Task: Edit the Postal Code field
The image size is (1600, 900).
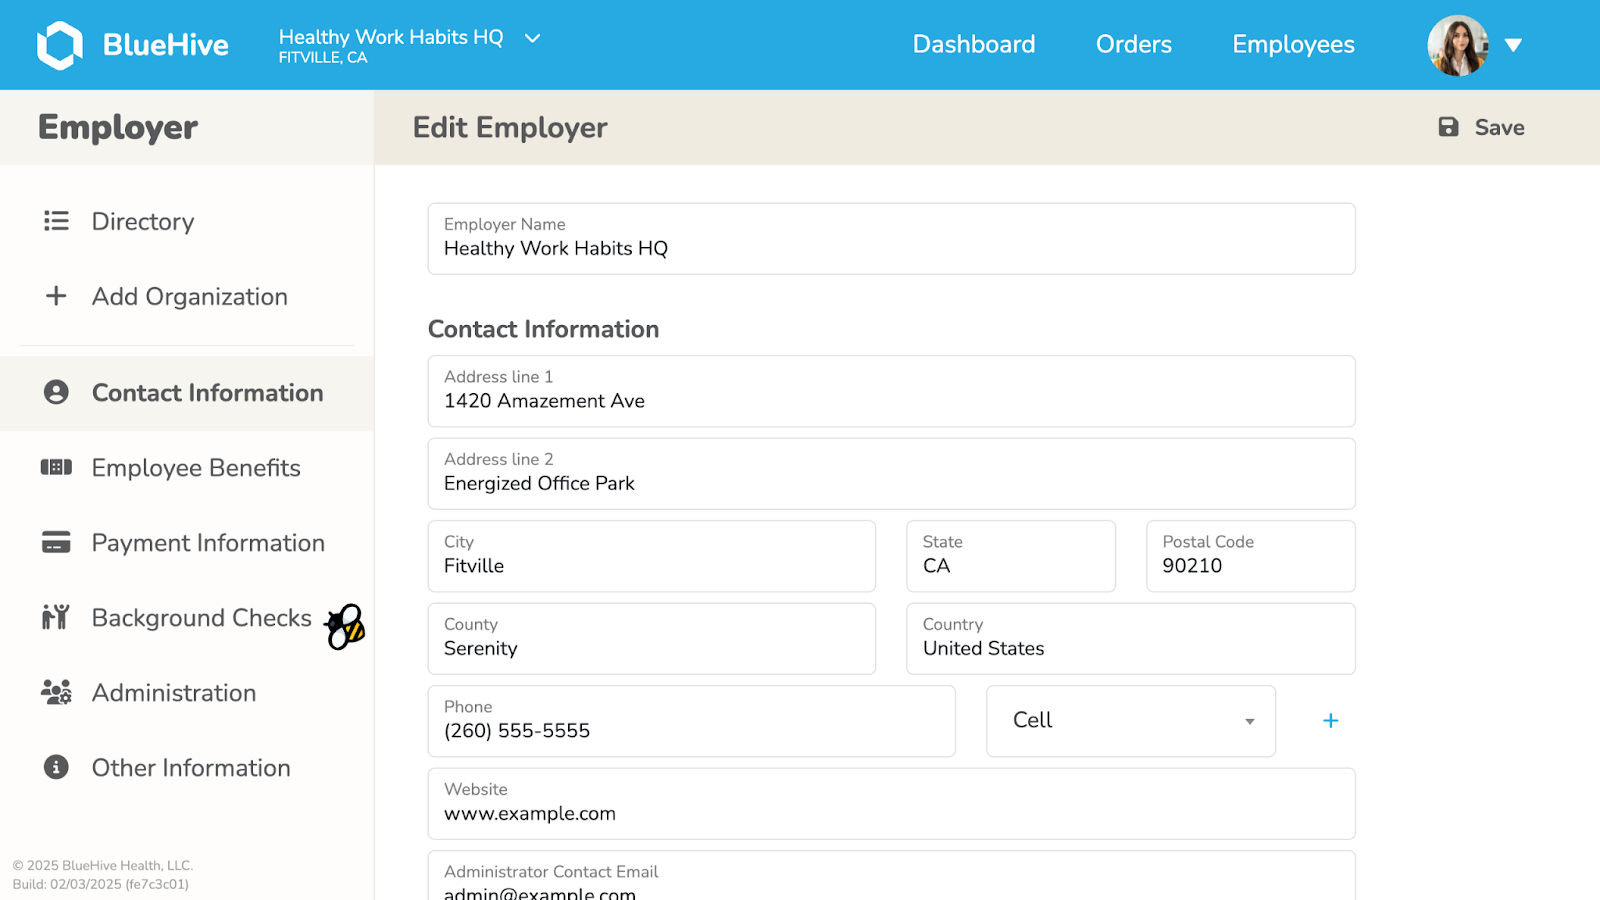Action: pos(1251,556)
